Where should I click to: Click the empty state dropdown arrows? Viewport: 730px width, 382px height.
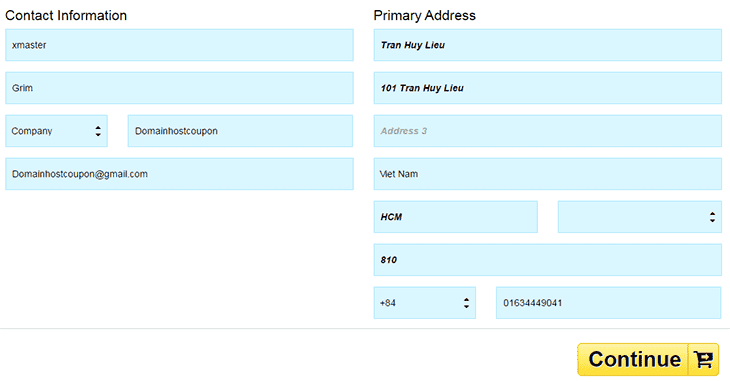tap(712, 217)
